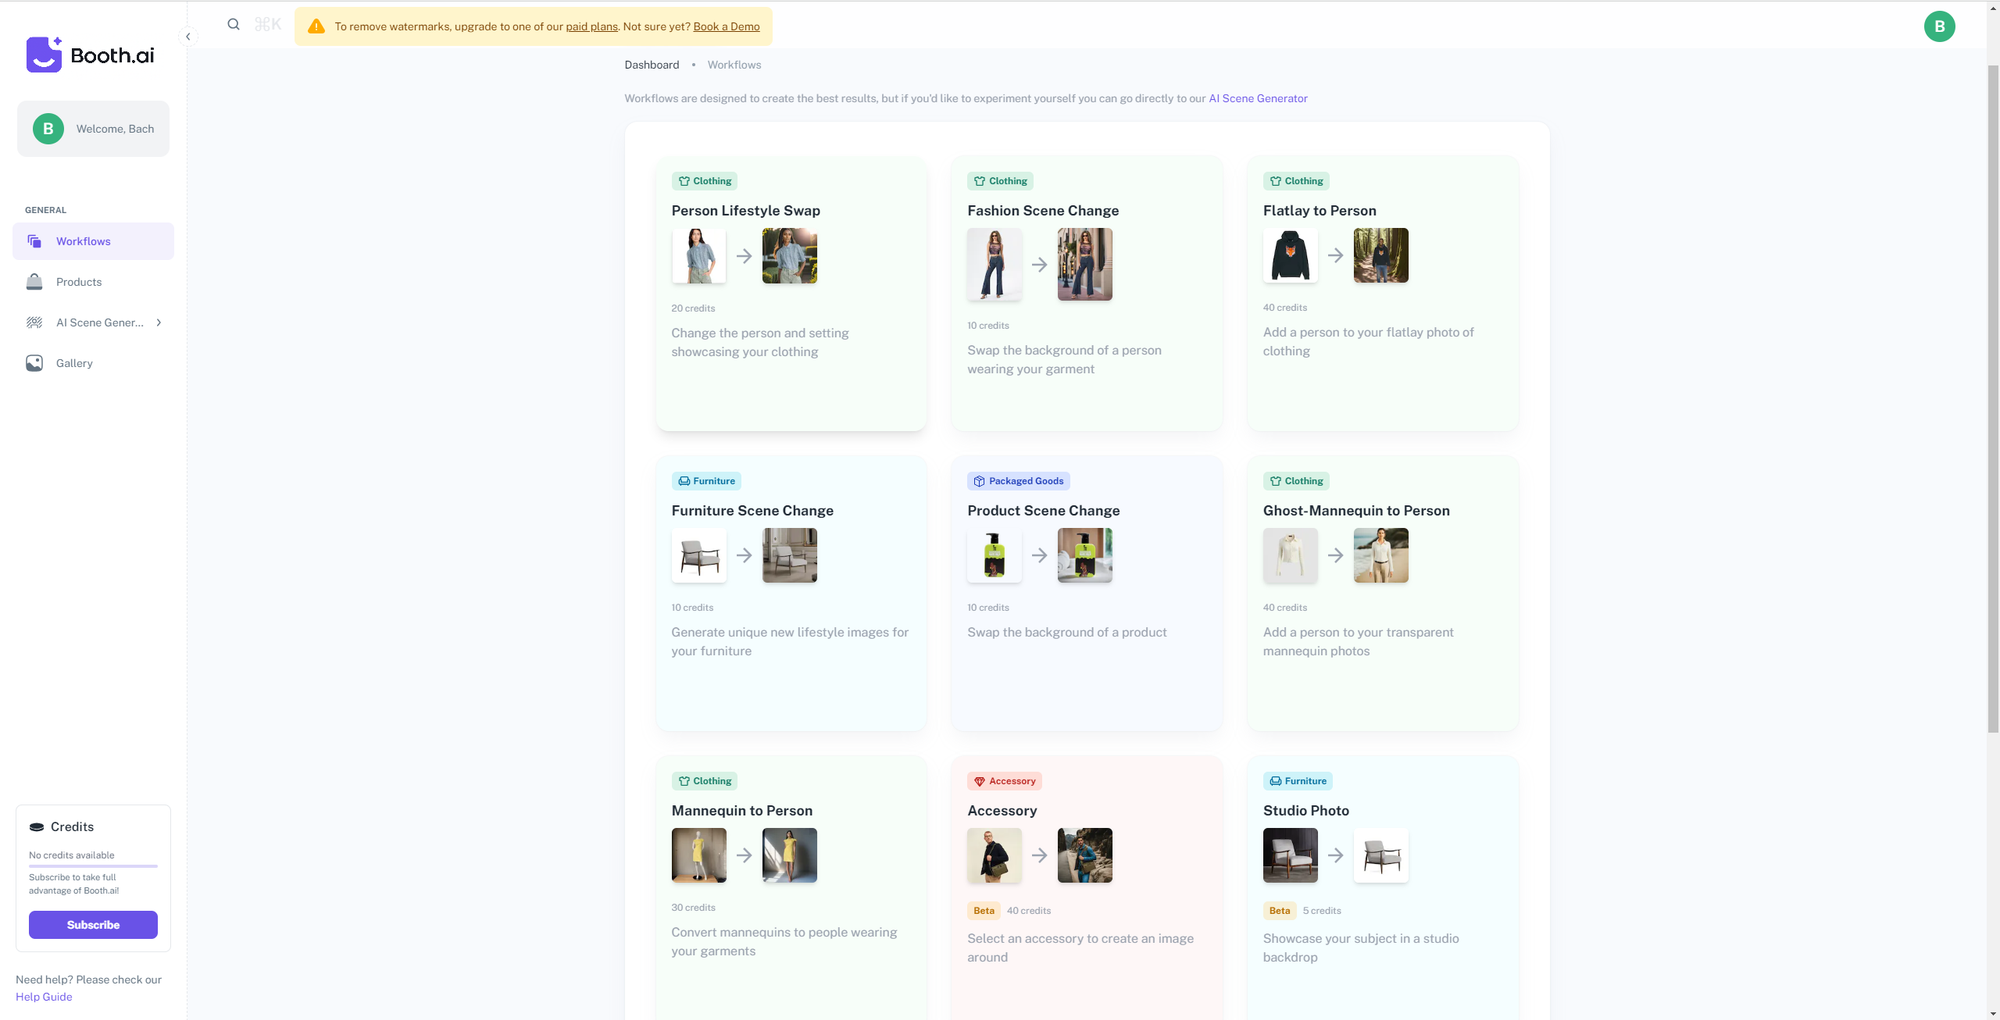2000x1020 pixels.
Task: Click the Dashboard breadcrumb
Action: [651, 65]
